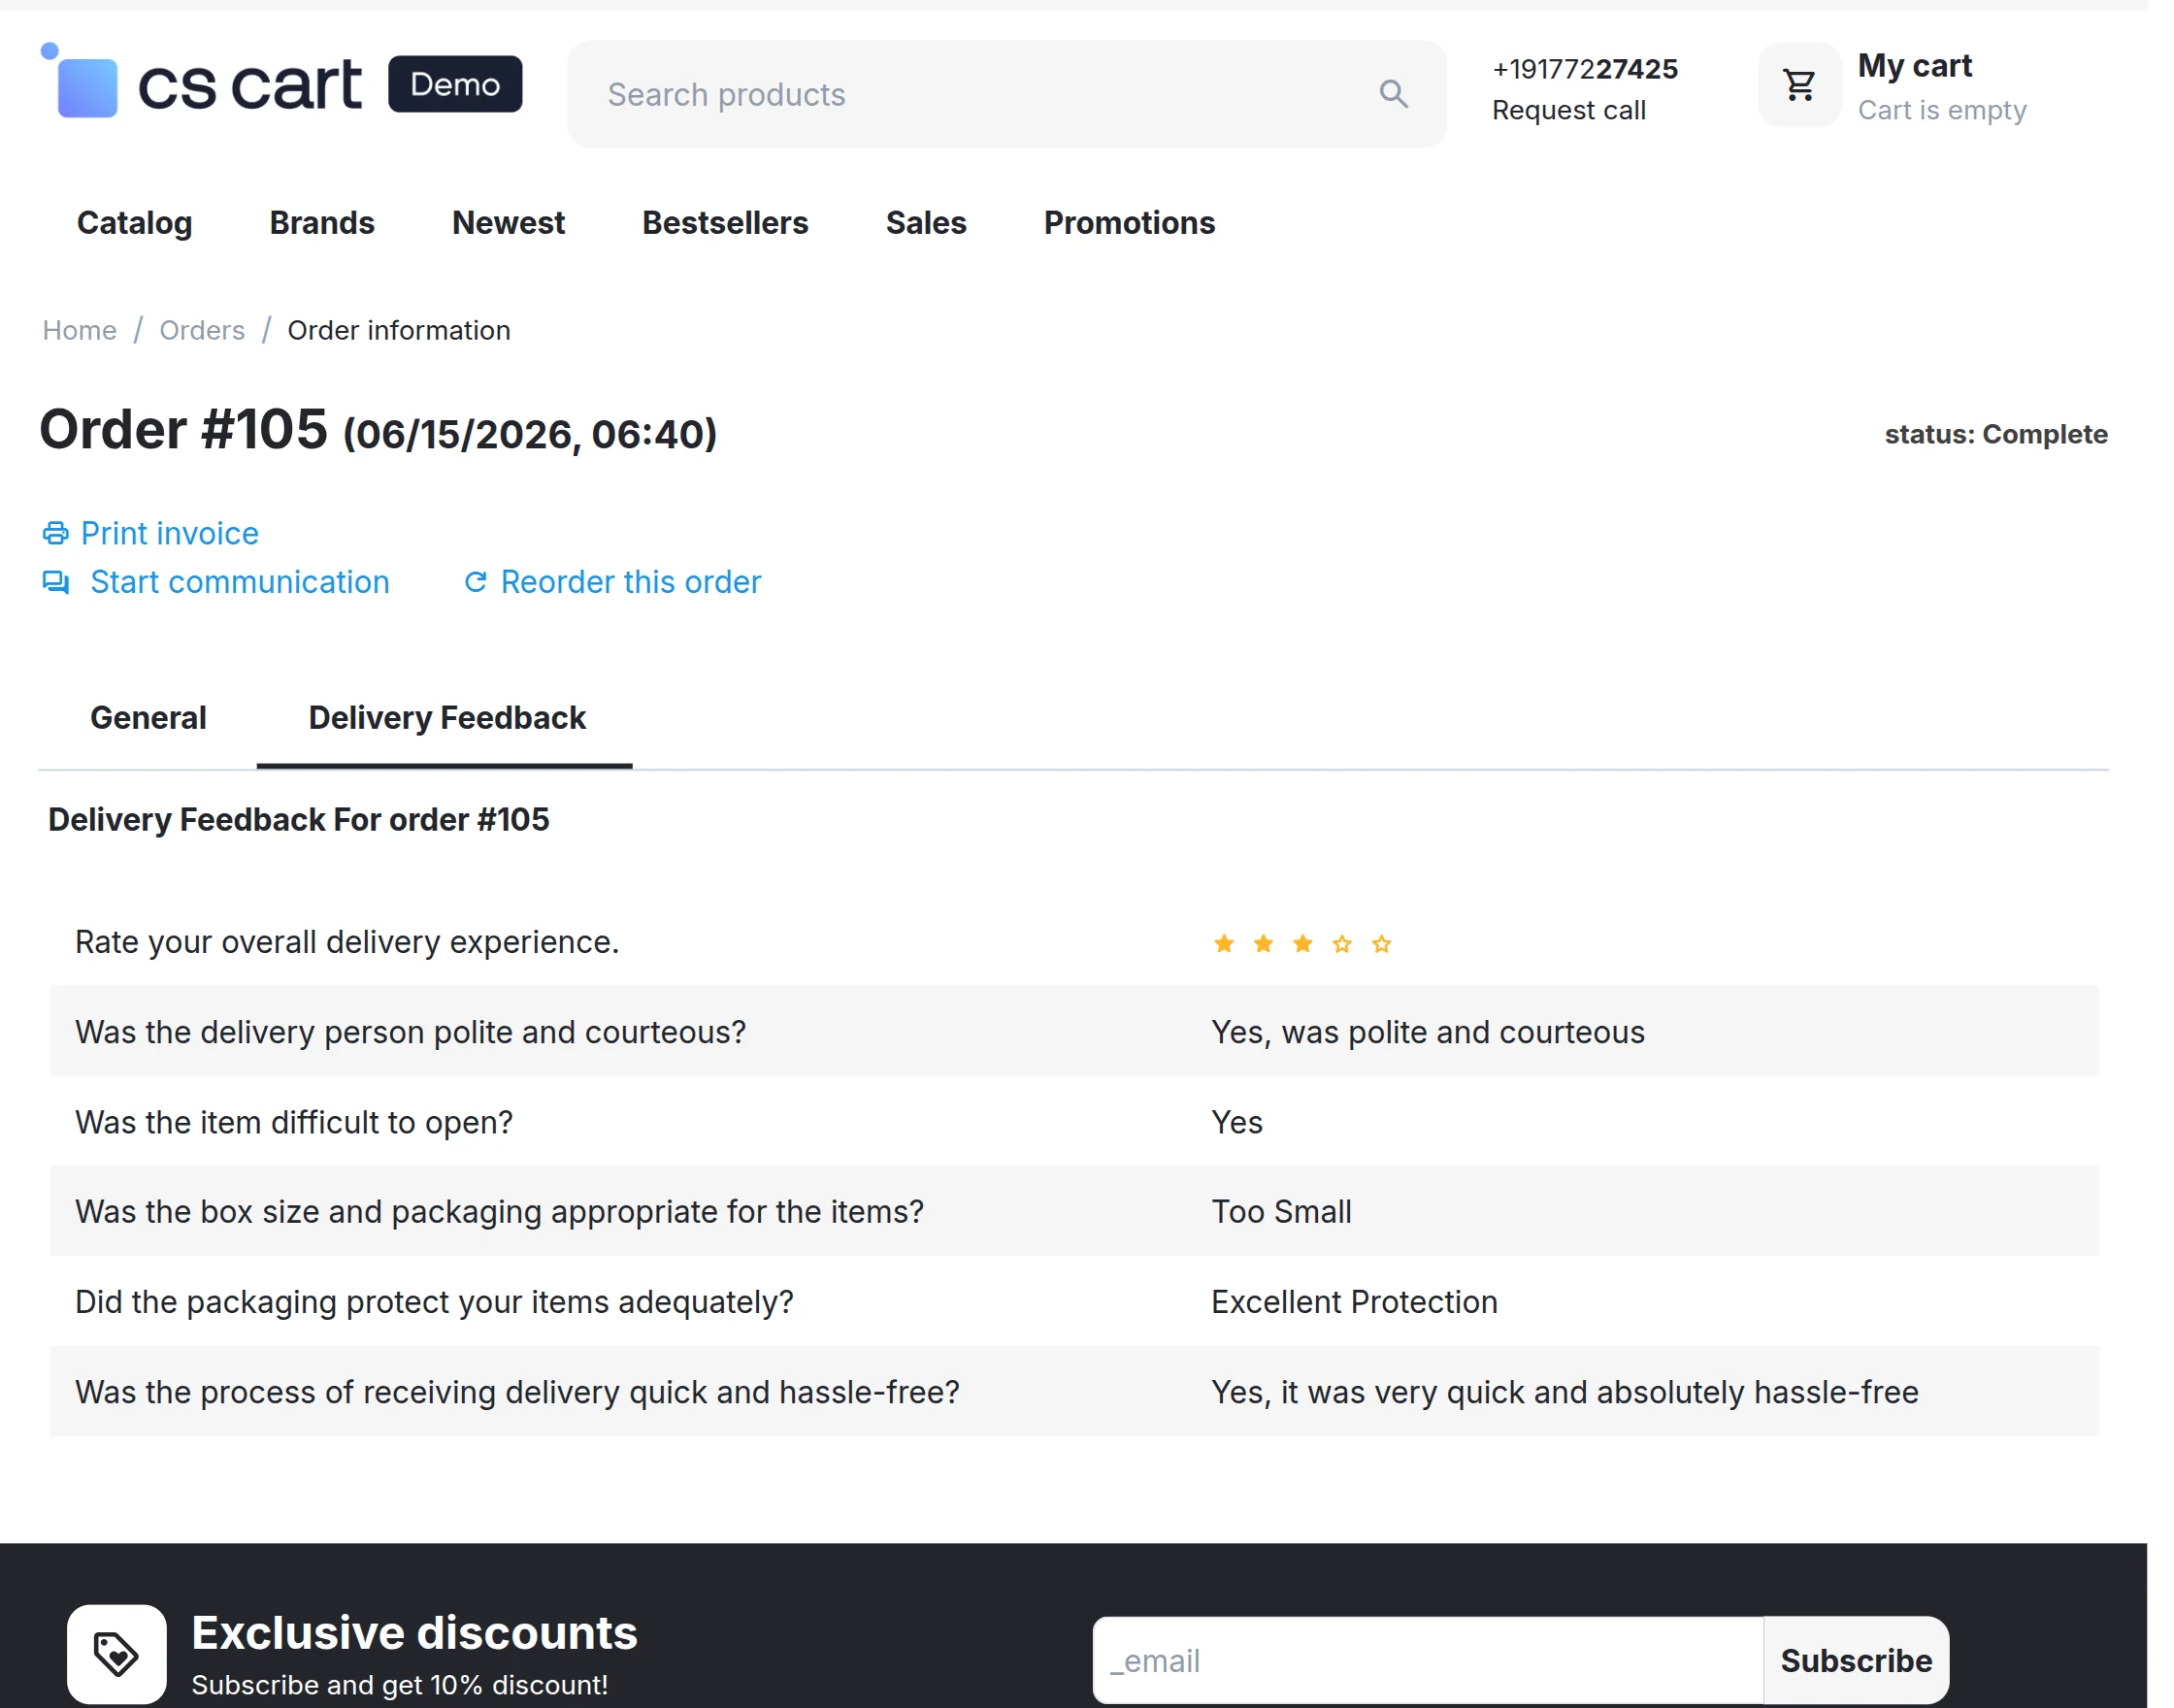Image resolution: width=2174 pixels, height=1708 pixels.
Task: Switch to the General tab
Action: tap(148, 718)
